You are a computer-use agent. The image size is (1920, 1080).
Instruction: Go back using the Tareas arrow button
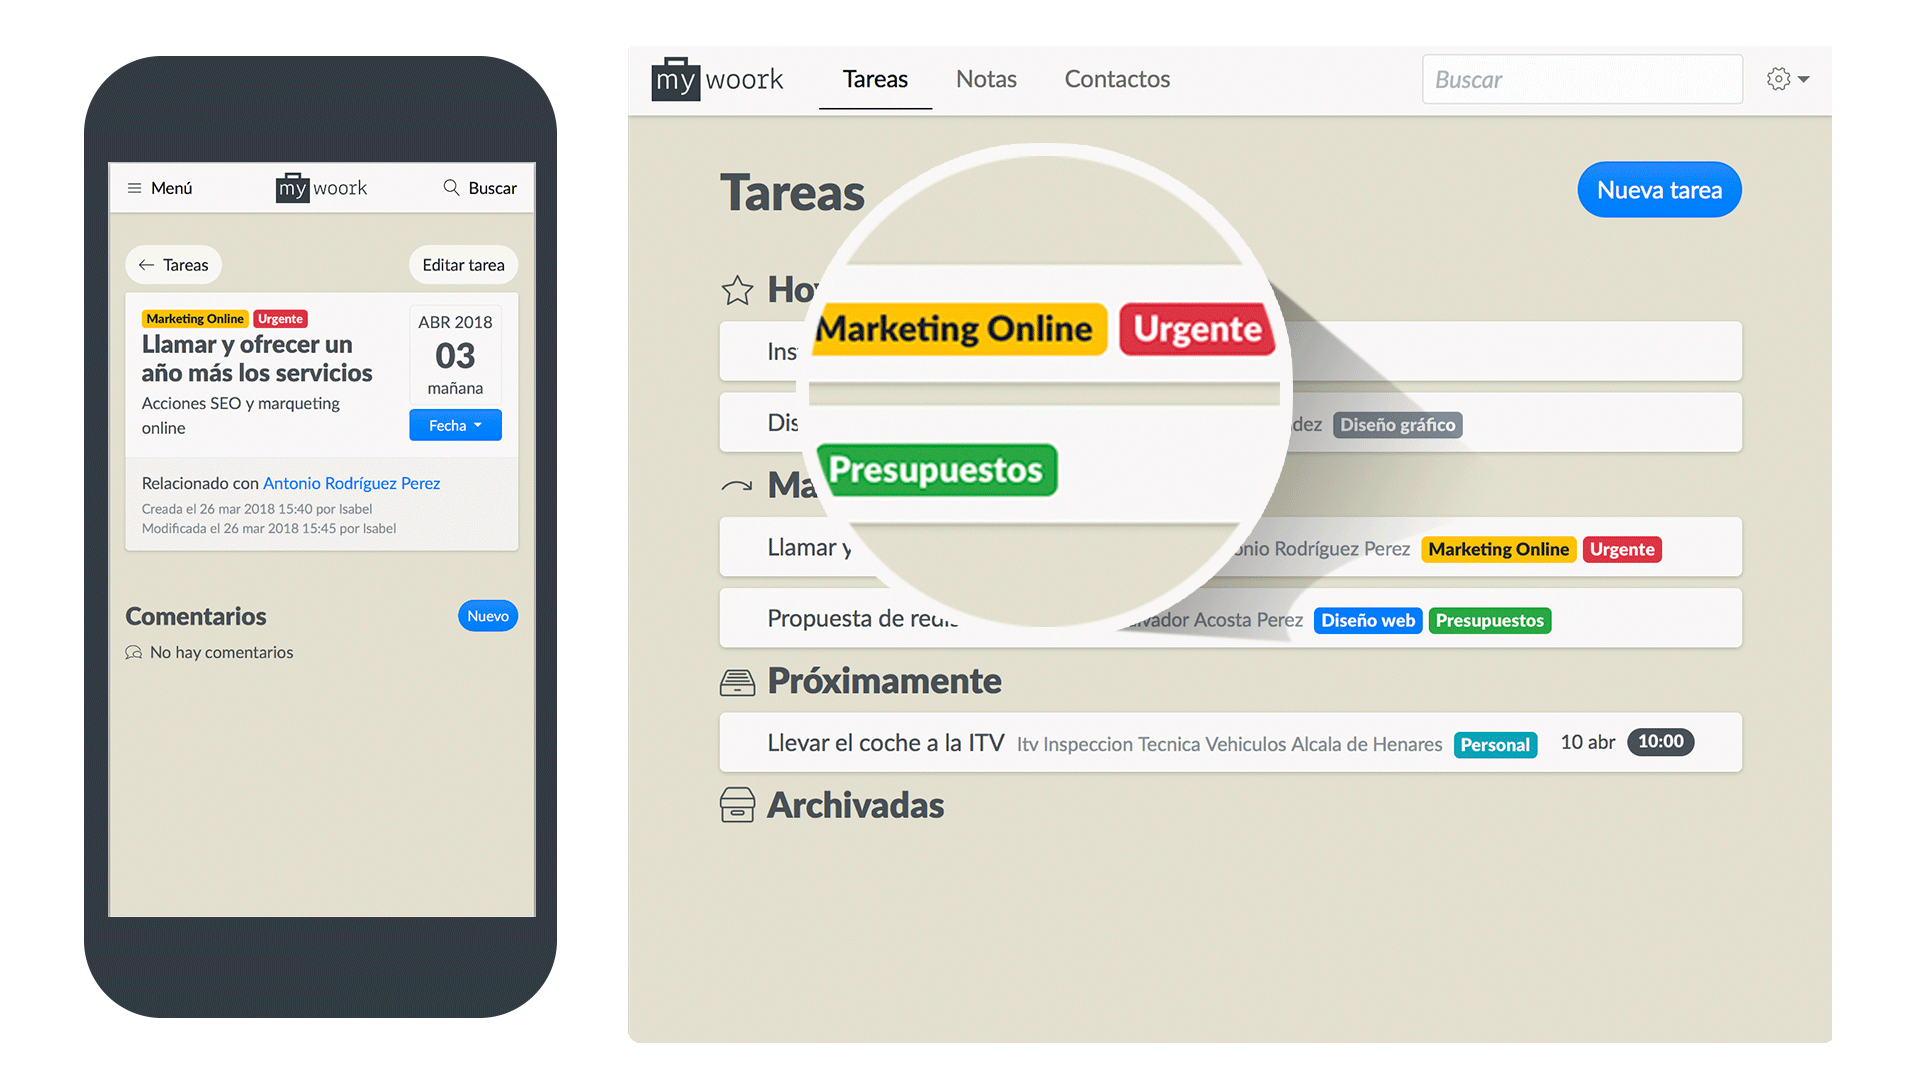(x=173, y=265)
